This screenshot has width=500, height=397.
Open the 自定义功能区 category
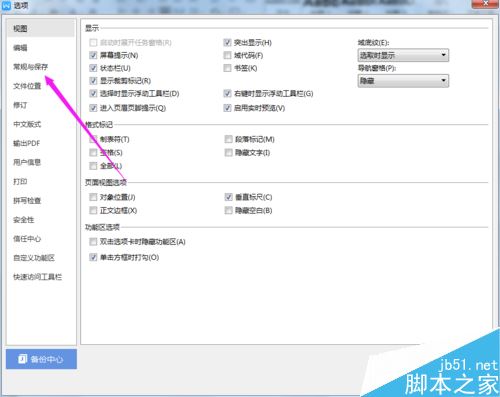(x=34, y=258)
